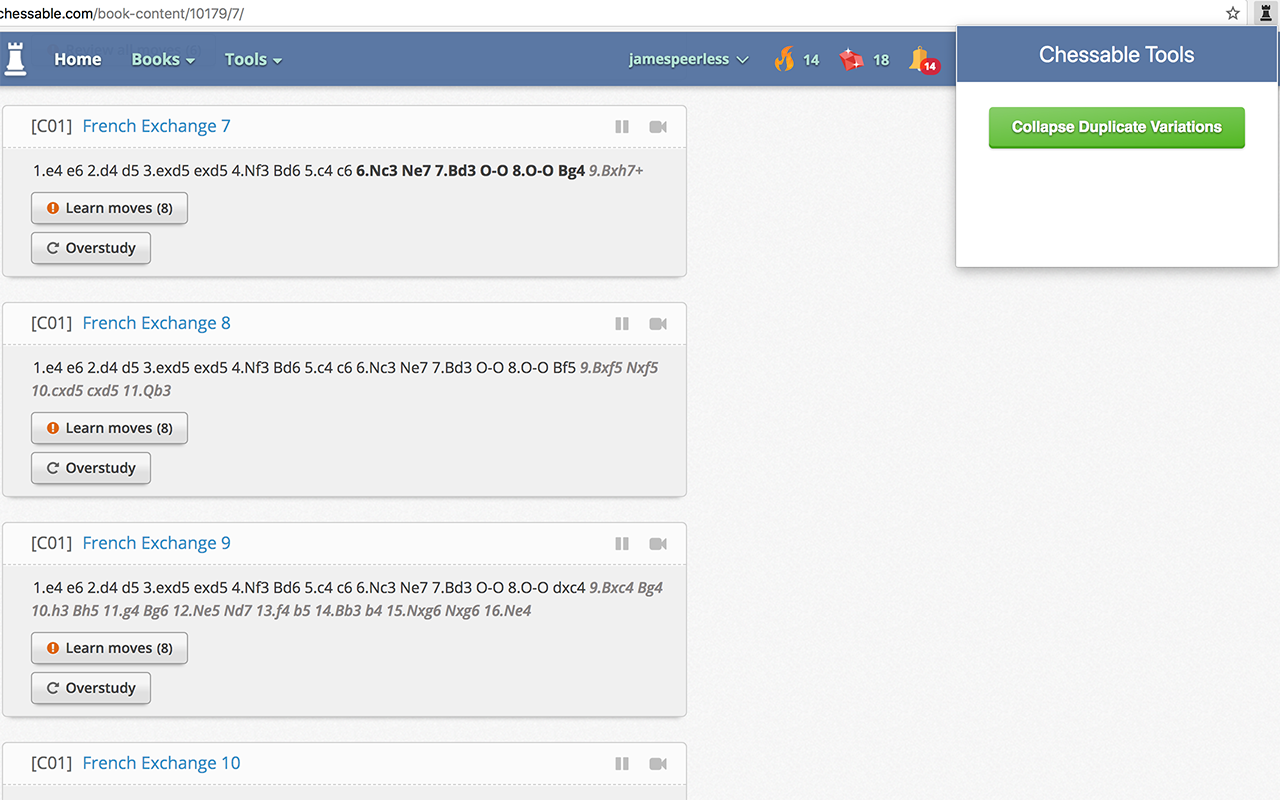The image size is (1280, 800).
Task: Click the [C01] code of French Exchange 7
Action: pos(52,126)
